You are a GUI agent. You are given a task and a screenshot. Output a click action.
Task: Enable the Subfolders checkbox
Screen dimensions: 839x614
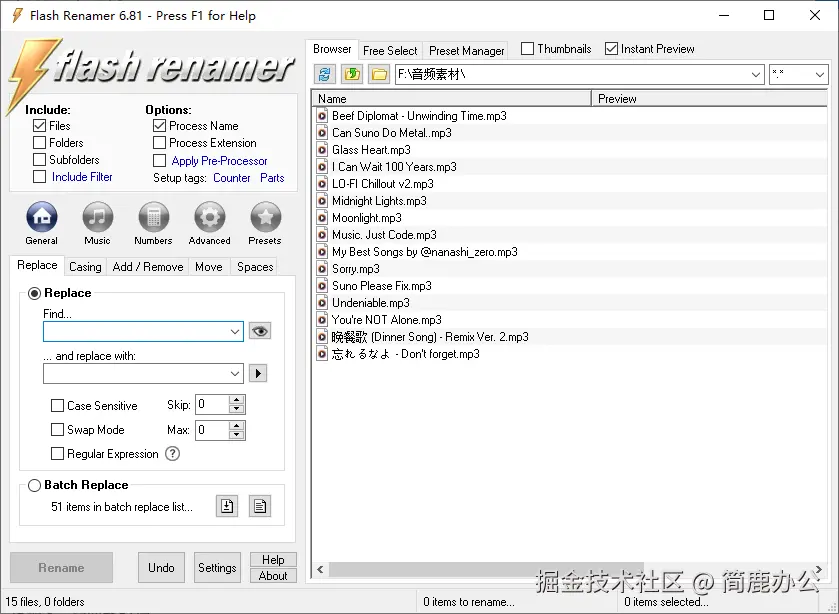coord(39,160)
